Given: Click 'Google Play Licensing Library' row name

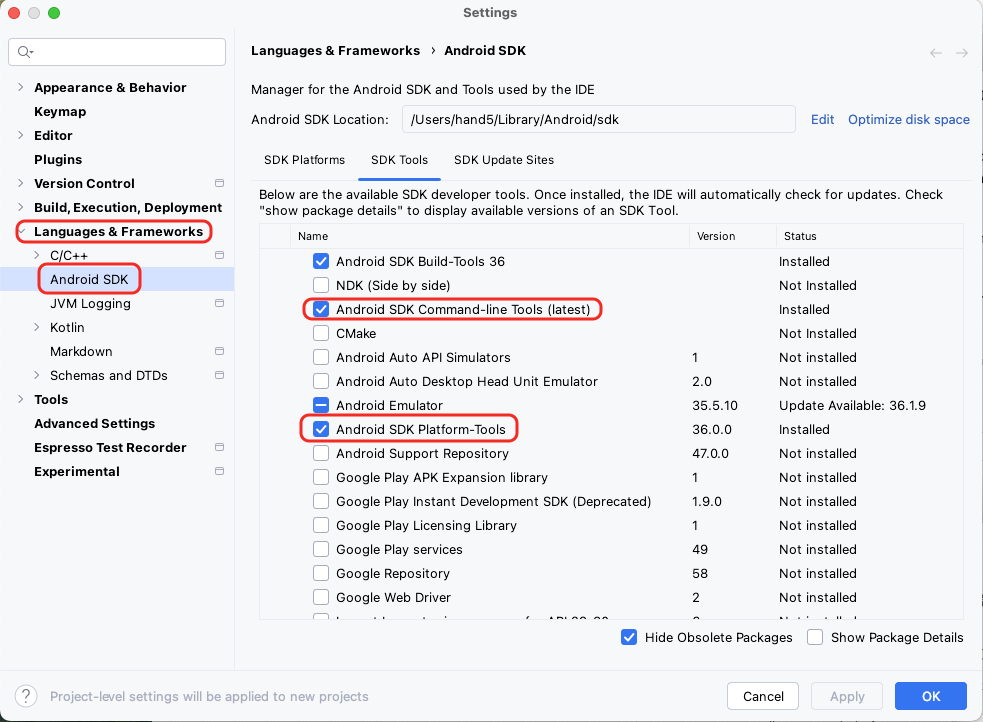Looking at the screenshot, I should (426, 525).
